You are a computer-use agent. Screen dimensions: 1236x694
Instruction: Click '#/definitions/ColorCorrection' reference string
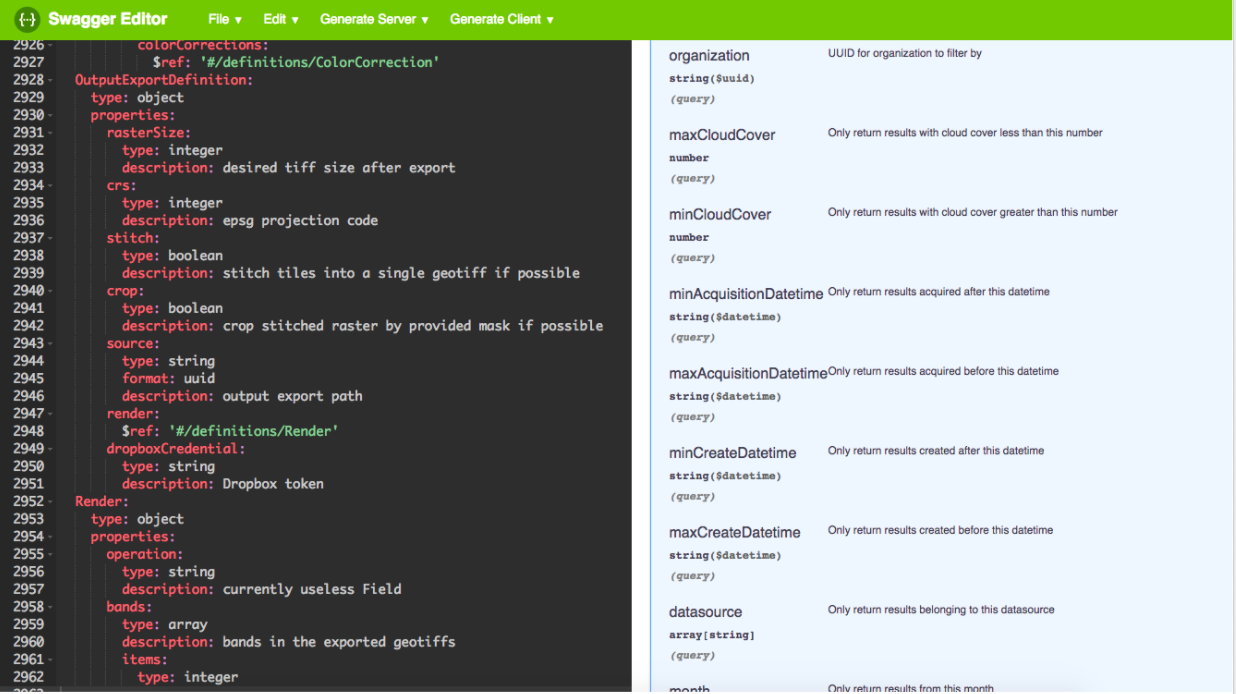click(x=319, y=62)
